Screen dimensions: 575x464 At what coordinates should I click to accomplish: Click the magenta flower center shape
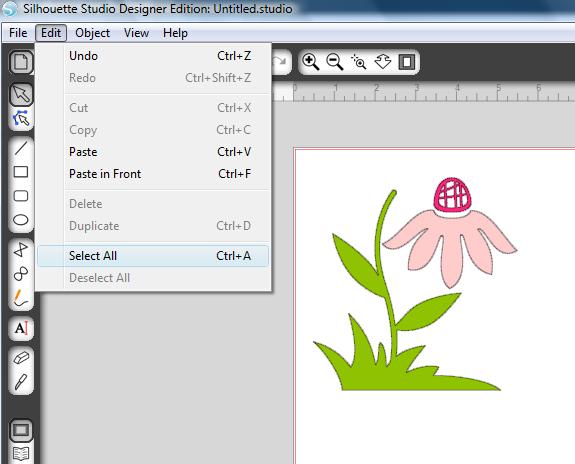click(452, 195)
